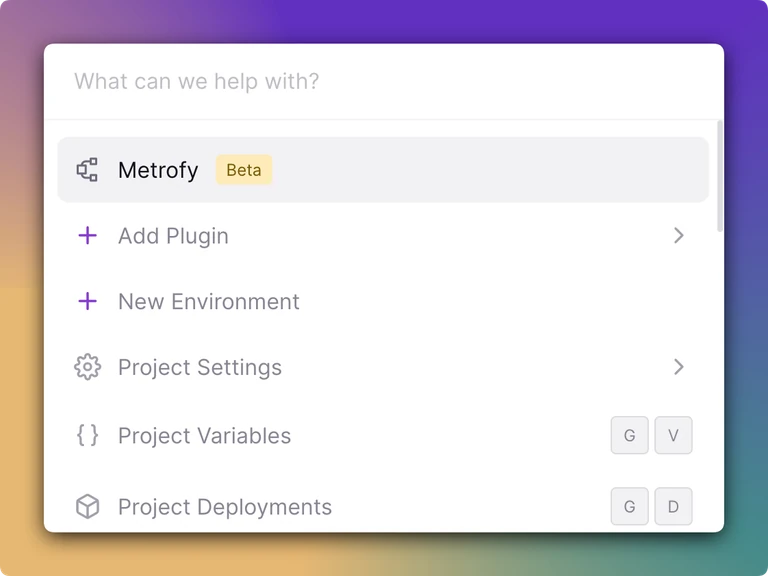Open the Project Variables entry
This screenshot has height=576, width=768.
click(x=383, y=435)
